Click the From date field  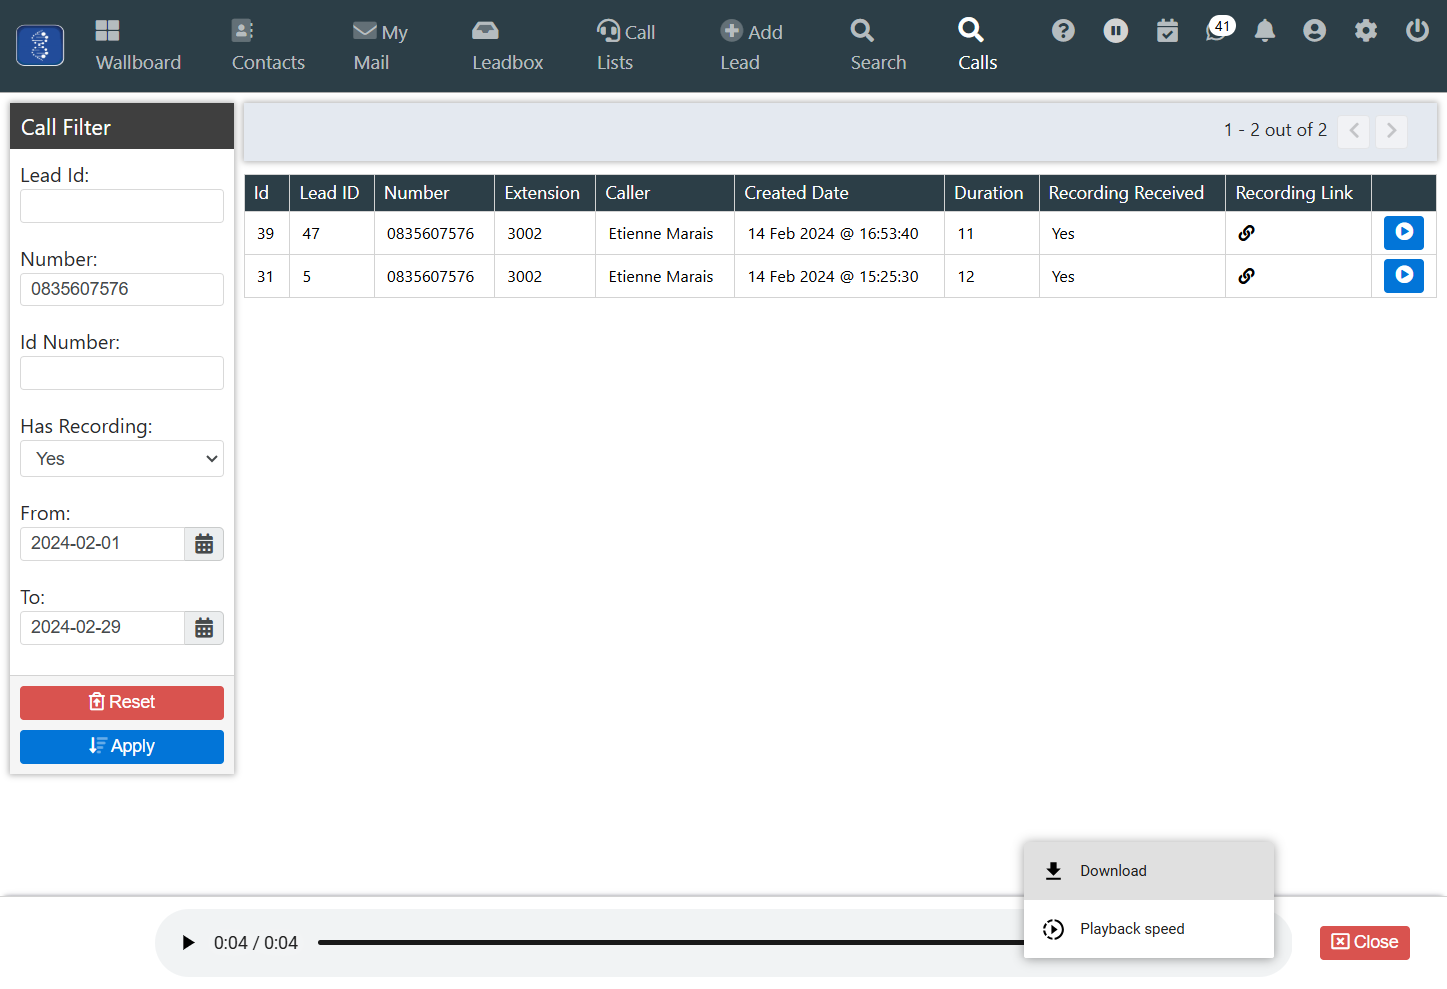click(102, 544)
